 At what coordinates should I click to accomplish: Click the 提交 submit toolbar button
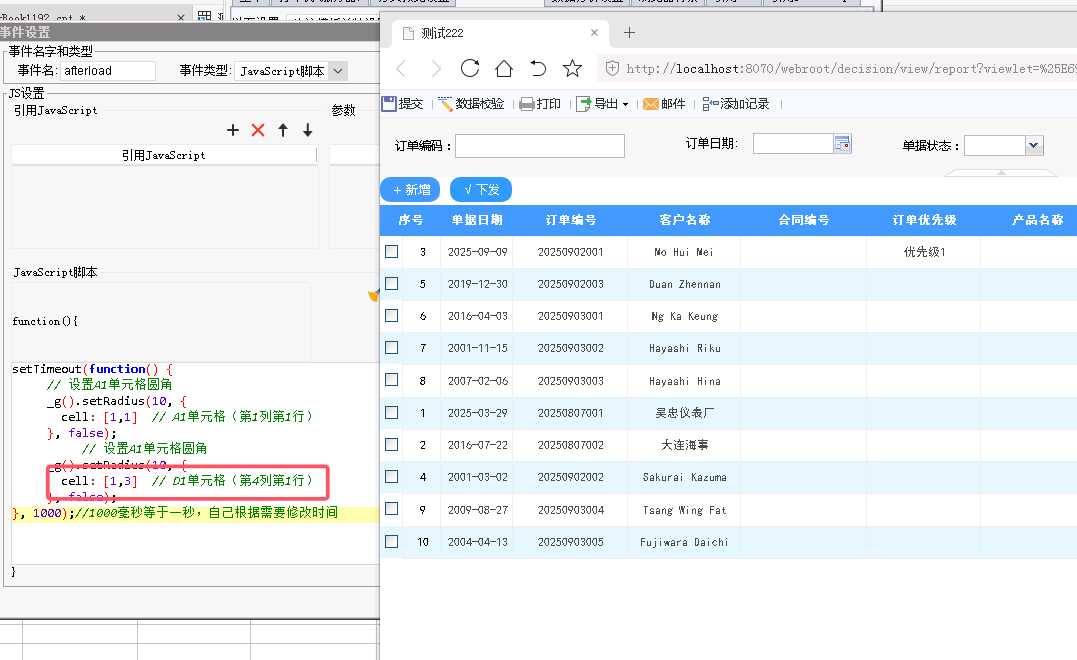402,104
